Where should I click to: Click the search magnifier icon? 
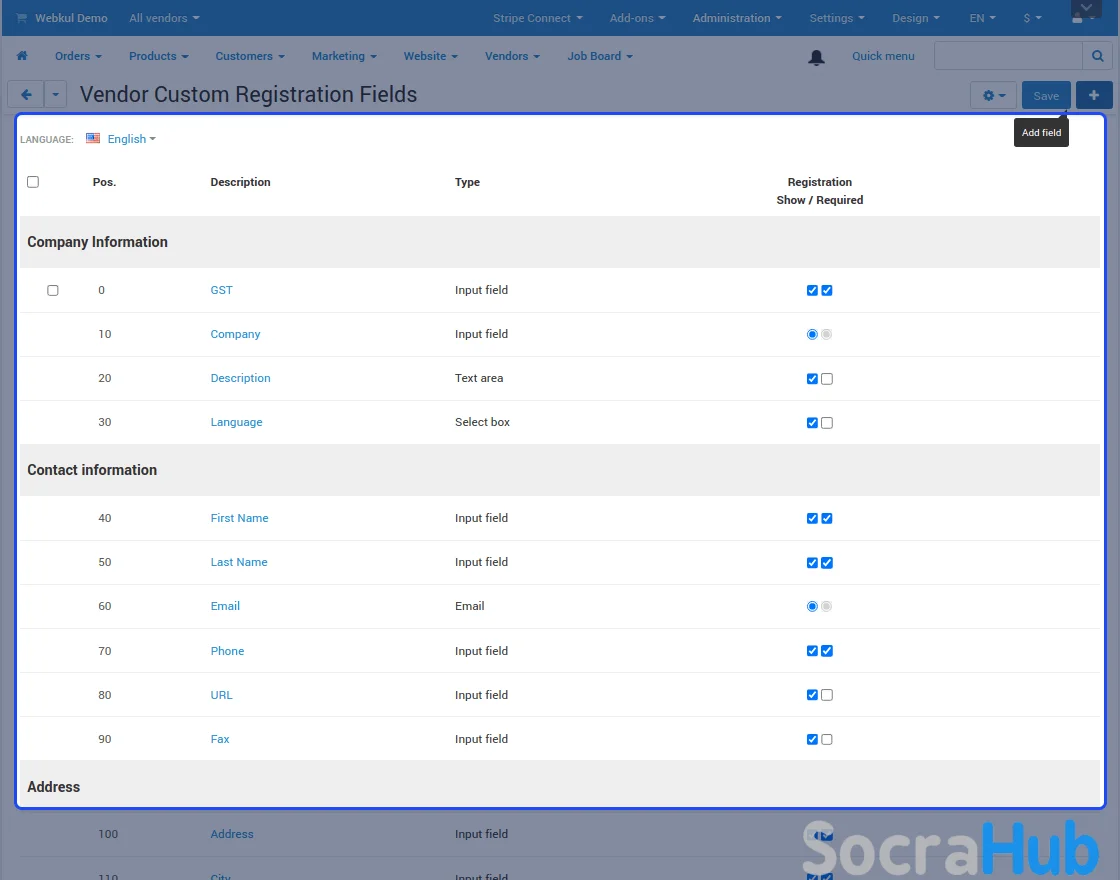coord(1097,56)
